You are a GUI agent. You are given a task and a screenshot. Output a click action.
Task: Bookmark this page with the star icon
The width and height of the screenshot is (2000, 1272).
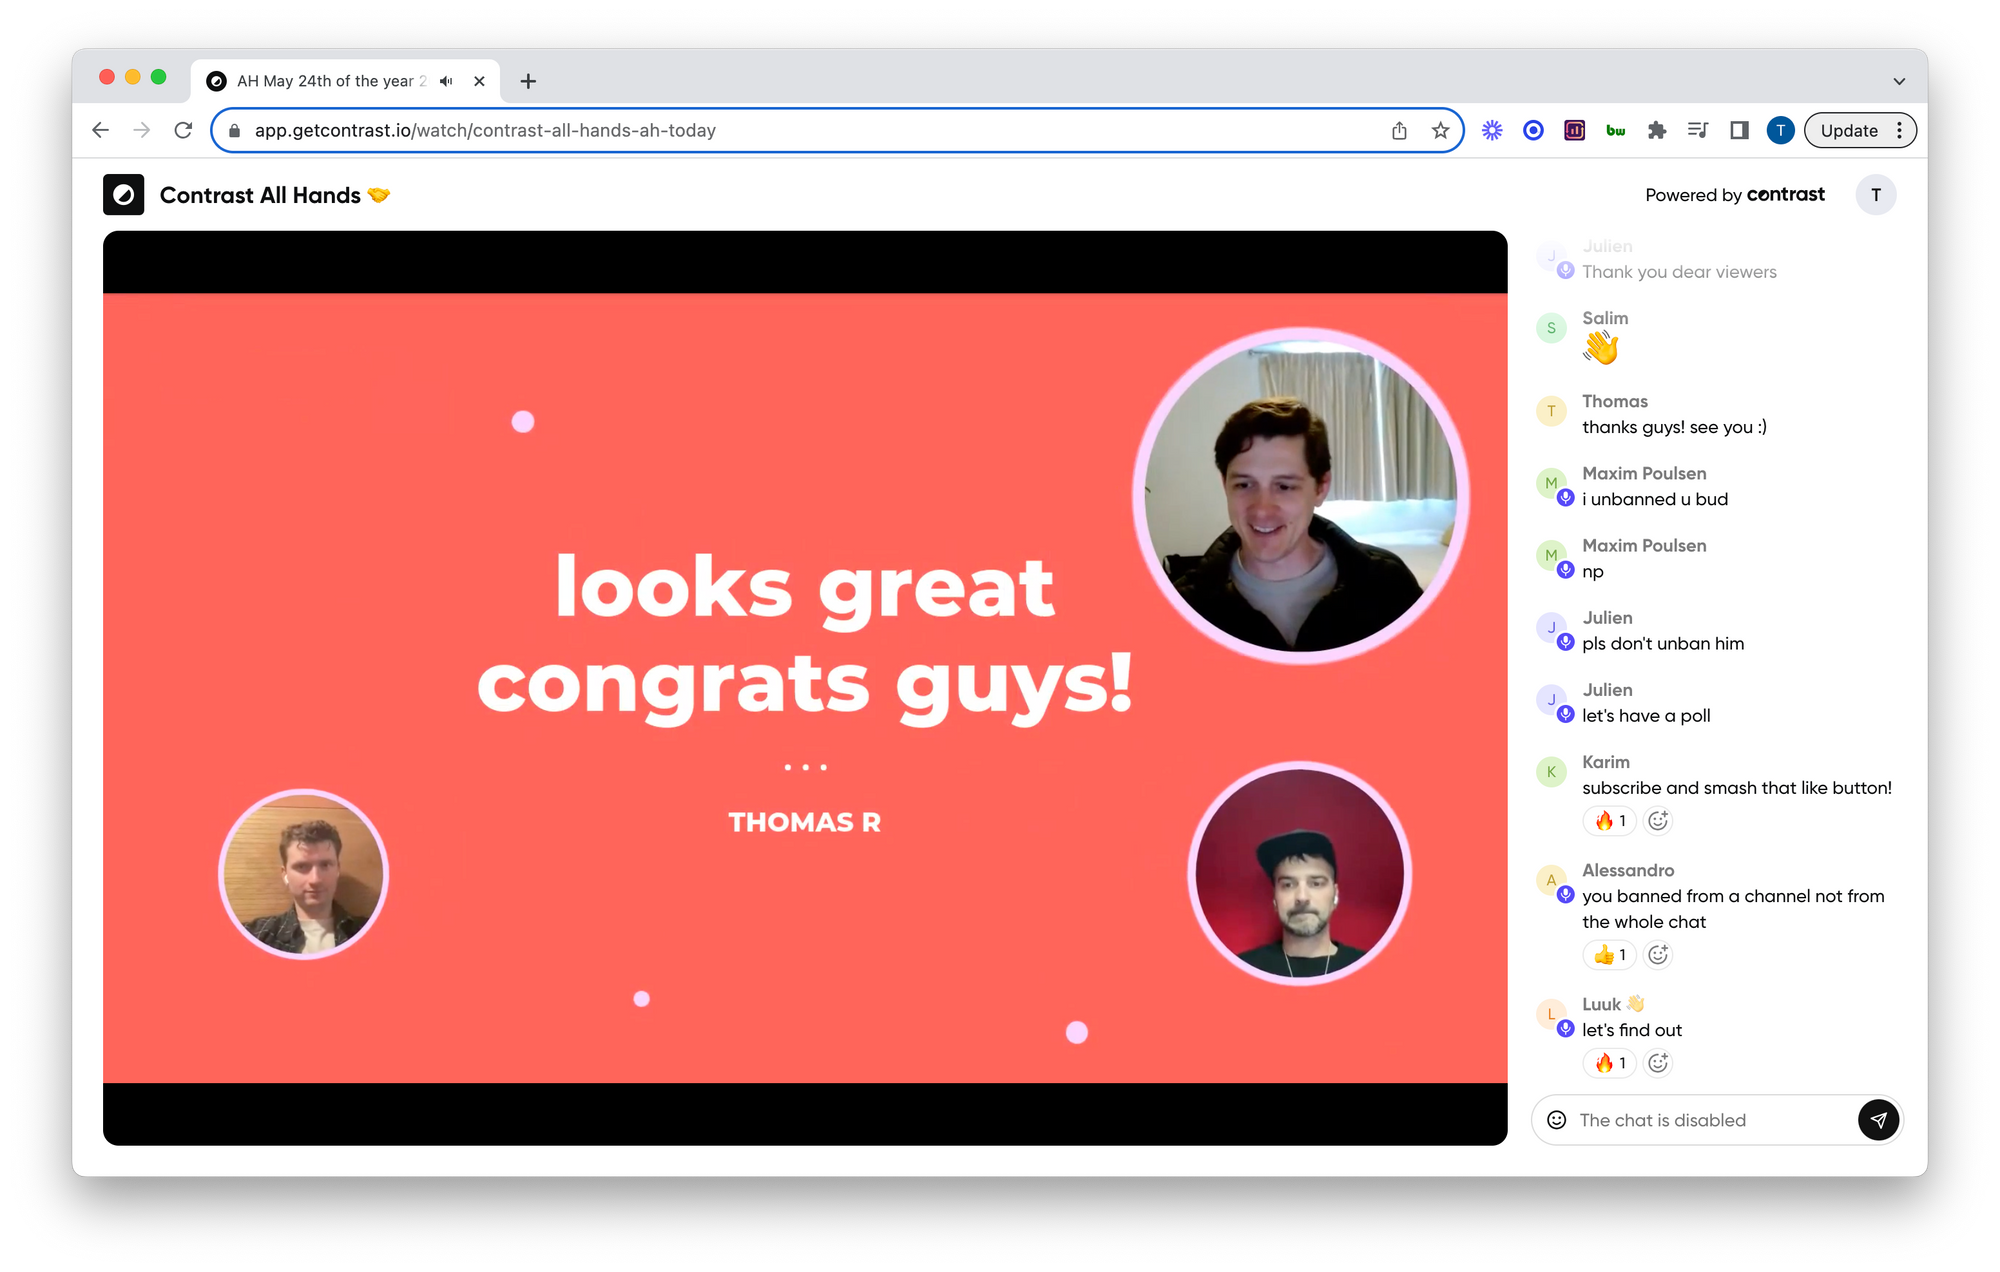(x=1440, y=131)
